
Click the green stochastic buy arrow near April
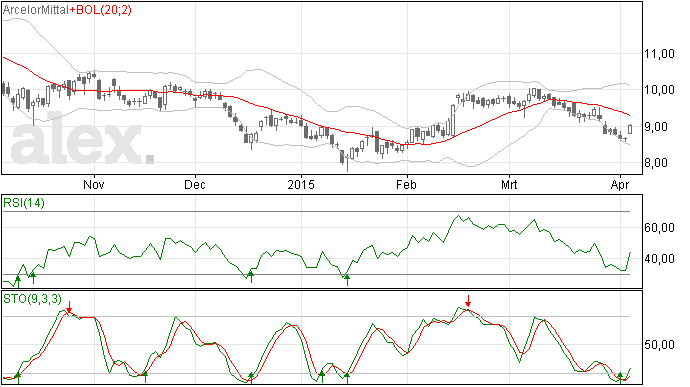[620, 377]
